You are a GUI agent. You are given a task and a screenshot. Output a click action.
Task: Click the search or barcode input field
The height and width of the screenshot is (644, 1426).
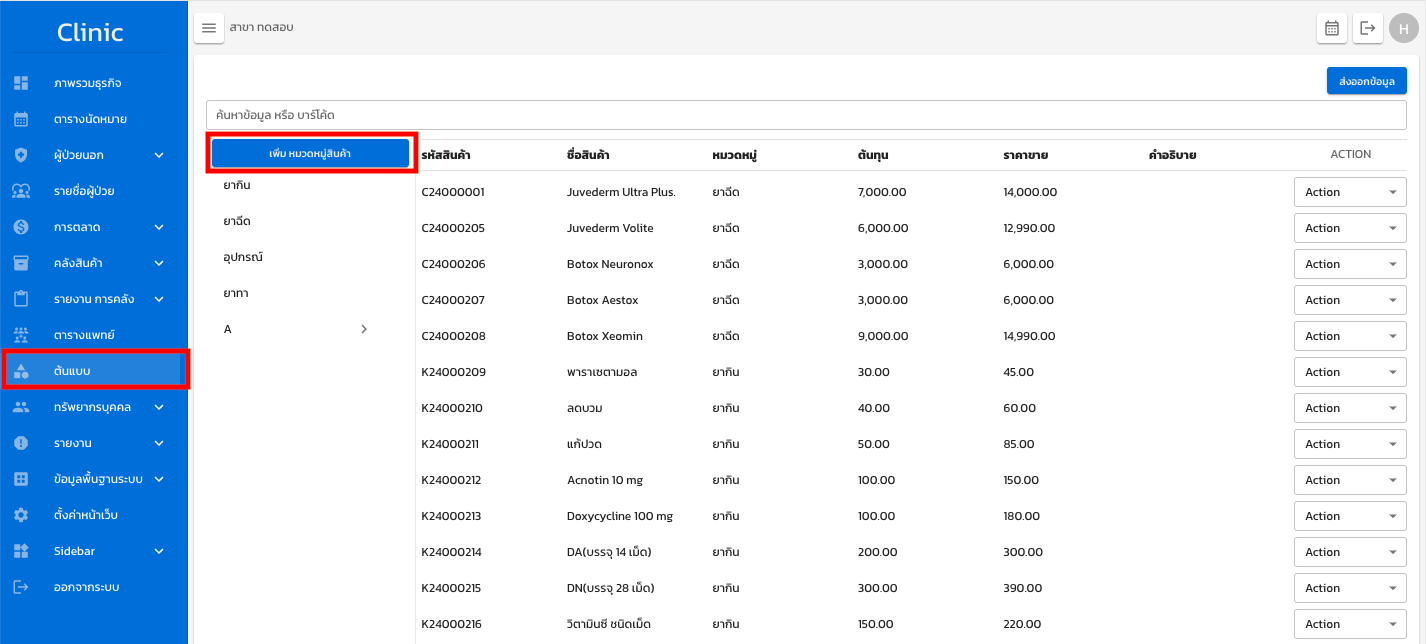click(806, 115)
